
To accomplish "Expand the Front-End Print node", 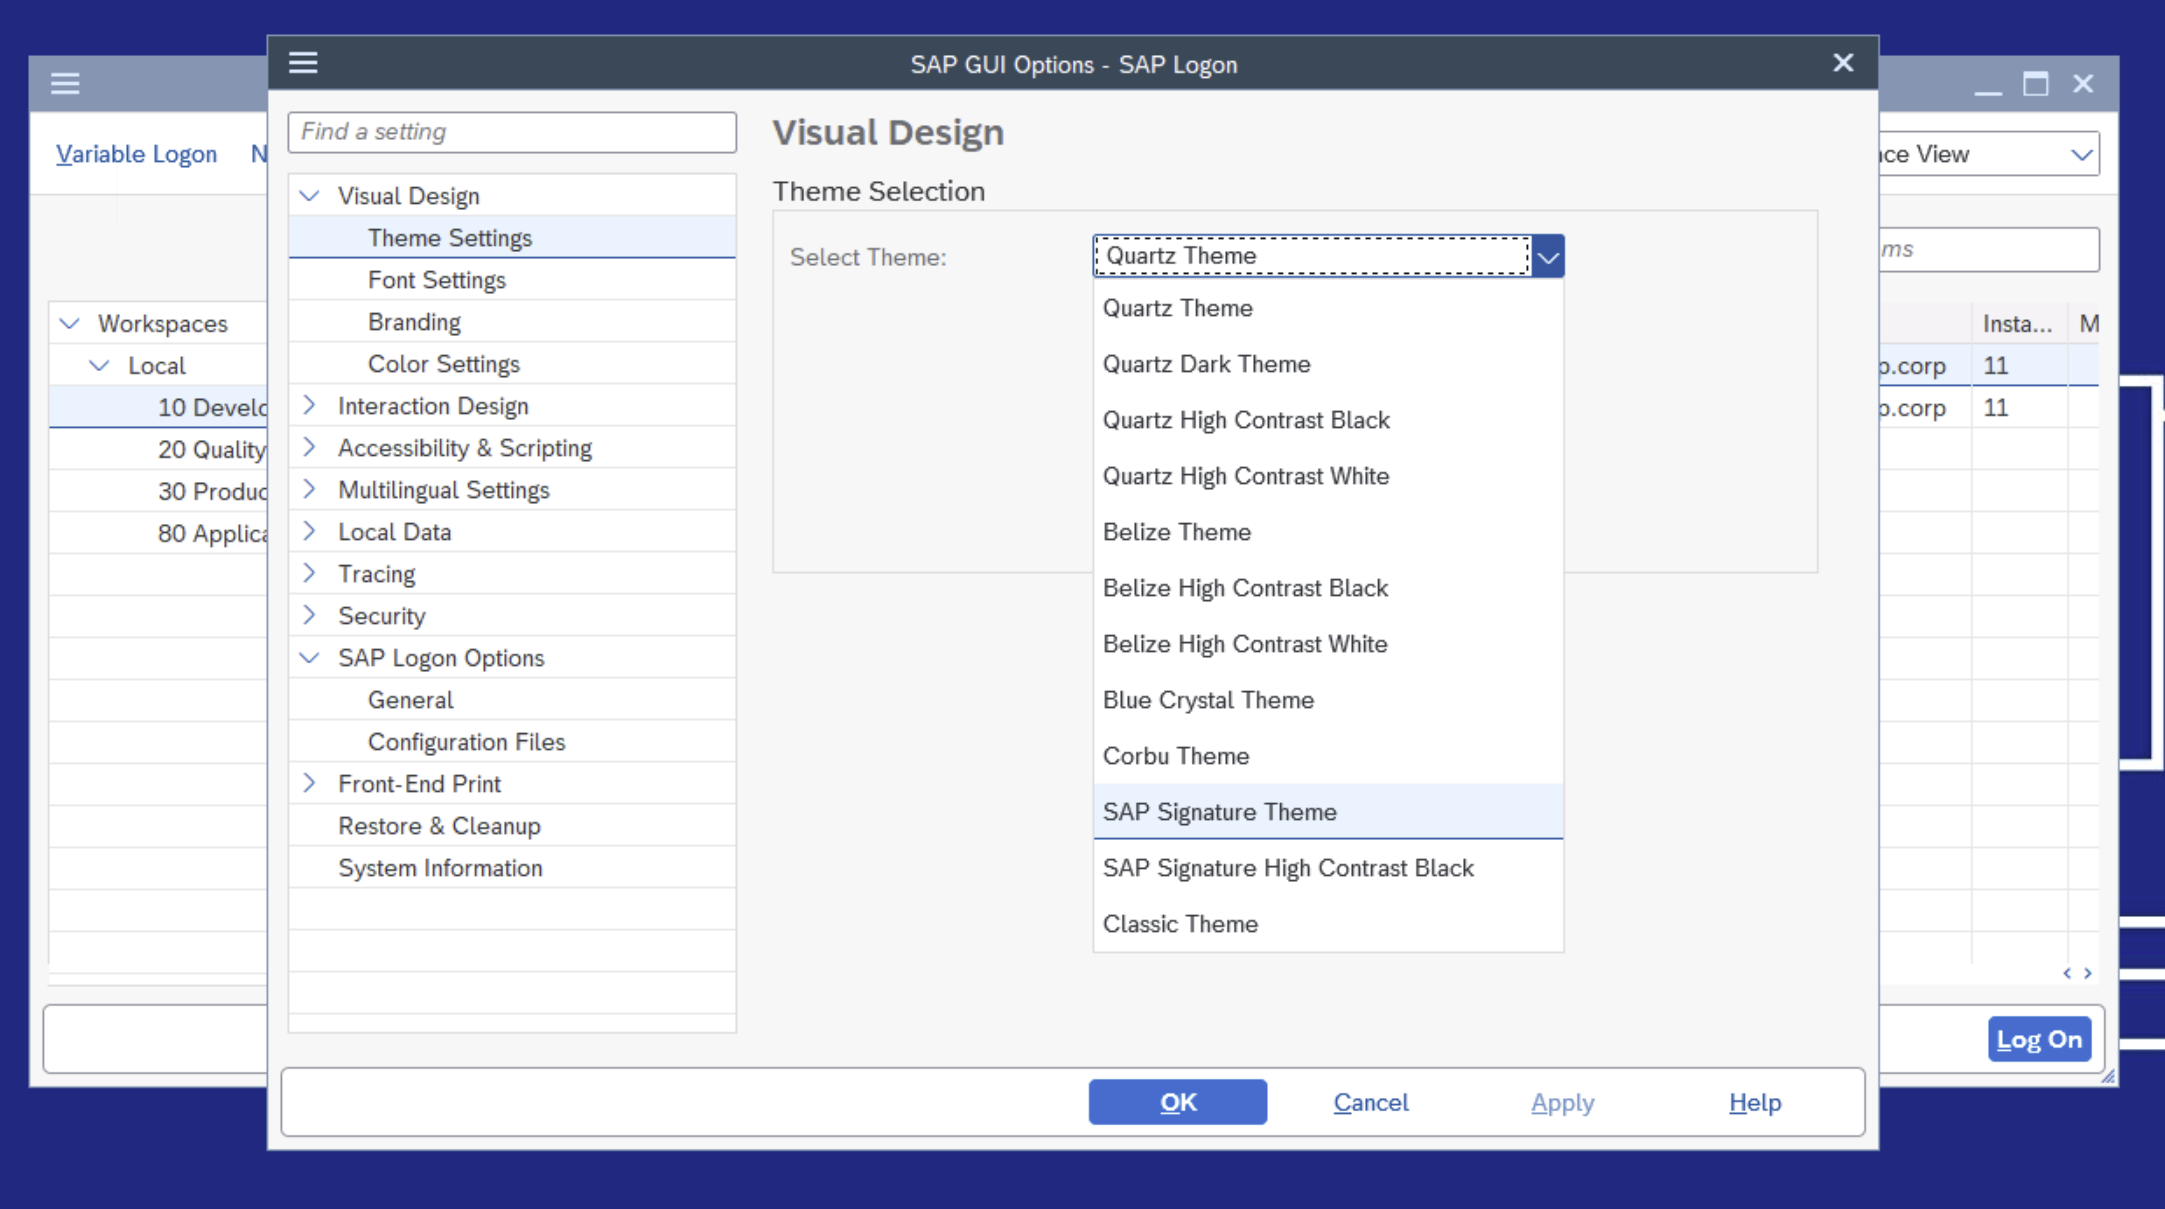I will coord(310,783).
